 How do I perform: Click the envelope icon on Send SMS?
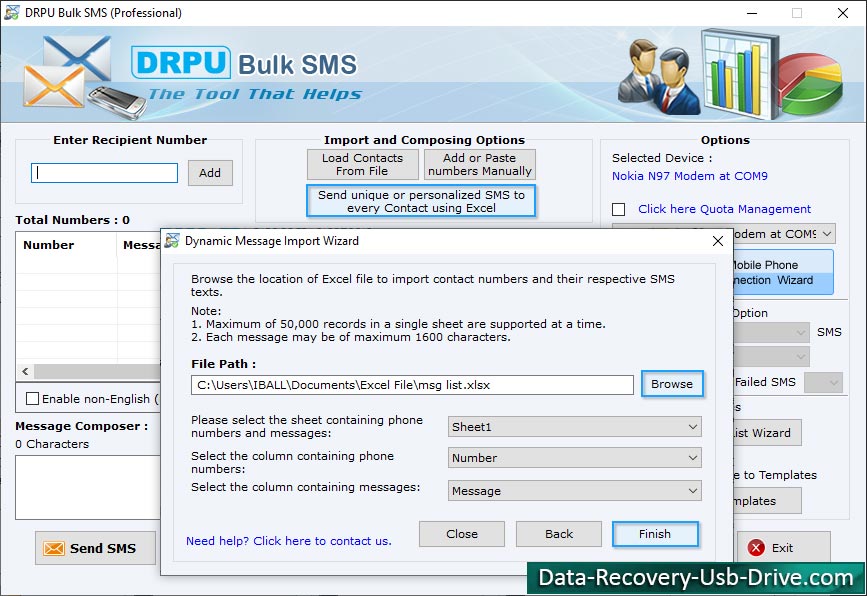[54, 548]
